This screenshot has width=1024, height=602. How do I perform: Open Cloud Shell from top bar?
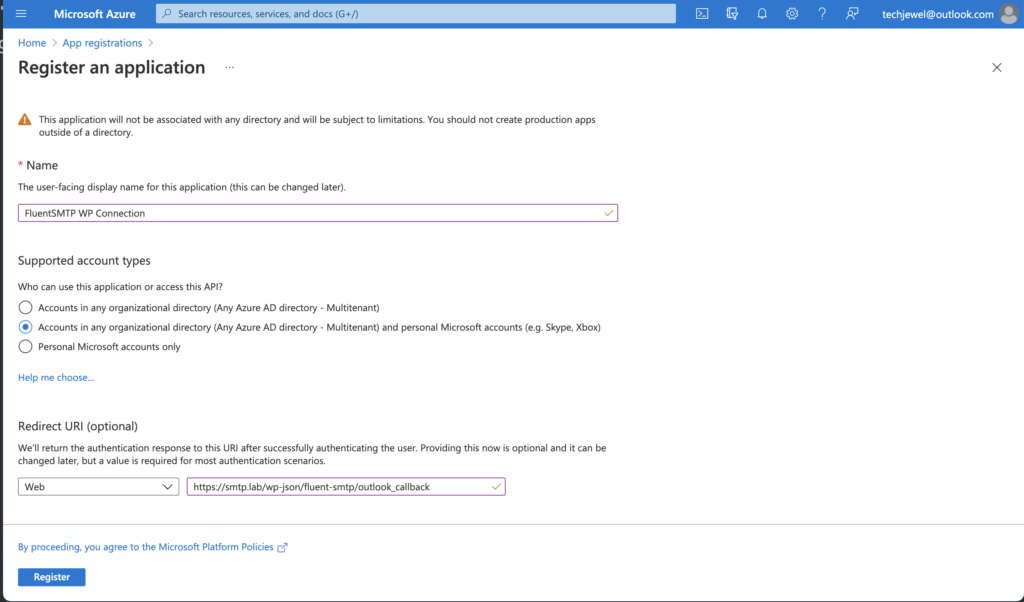(702, 14)
